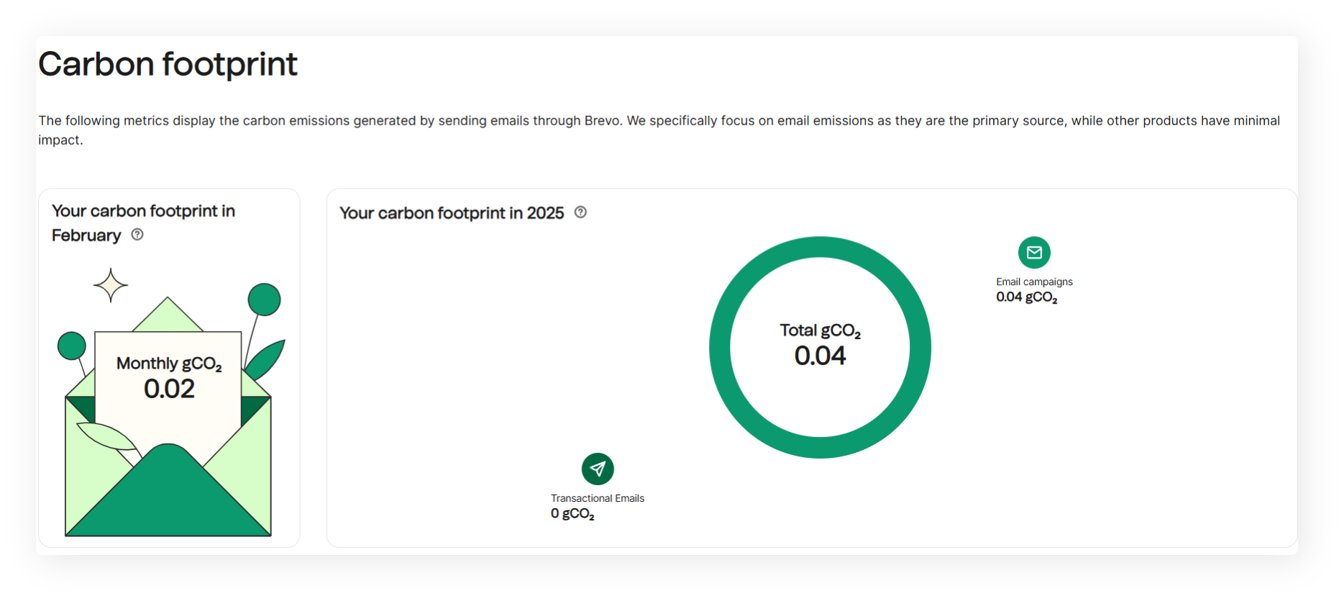Viewport: 1343px width, 600px height.
Task: Click the small green circle left of the letter
Action: [x=72, y=346]
